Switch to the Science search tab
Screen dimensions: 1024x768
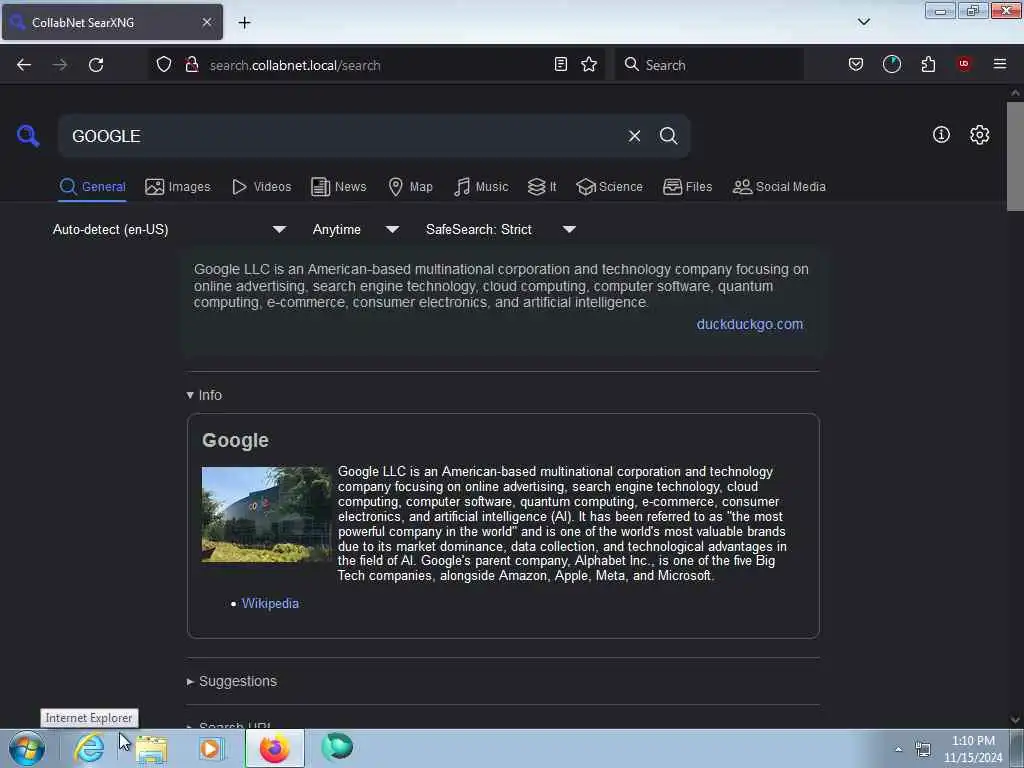click(609, 187)
